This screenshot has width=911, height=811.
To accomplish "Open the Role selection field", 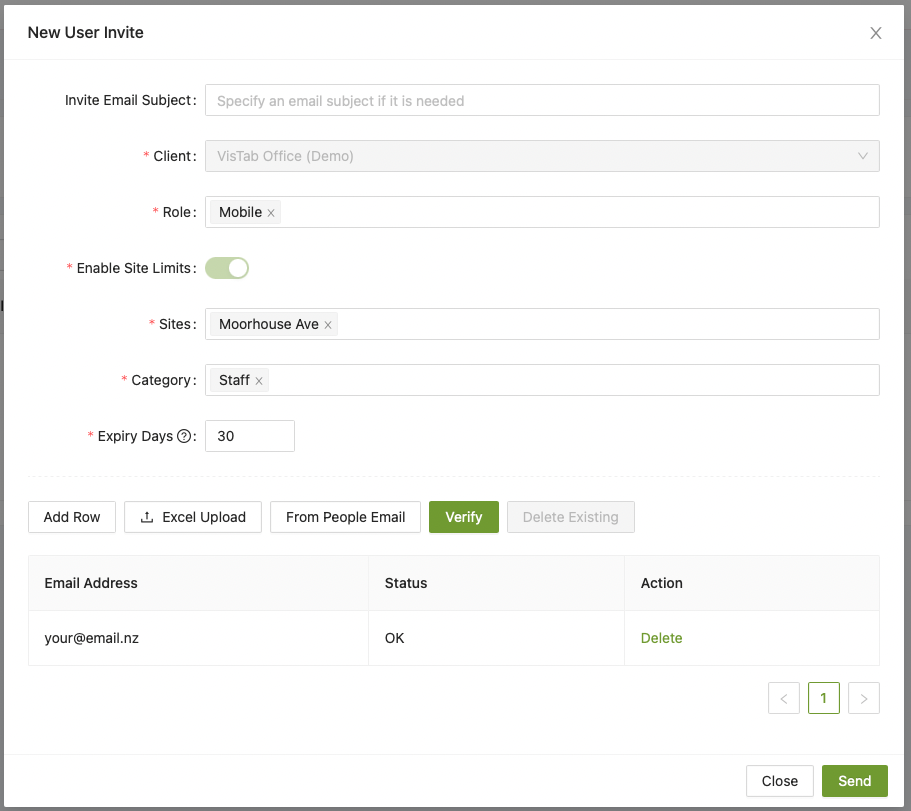I will 580,212.
